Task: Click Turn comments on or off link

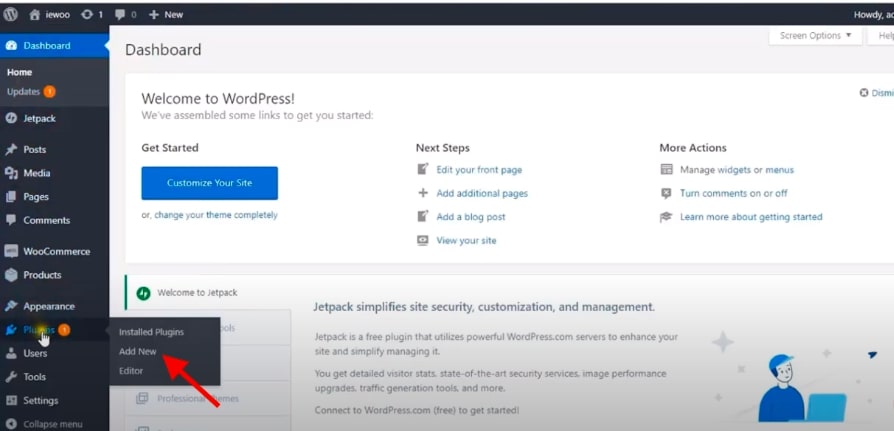Action: click(x=733, y=193)
